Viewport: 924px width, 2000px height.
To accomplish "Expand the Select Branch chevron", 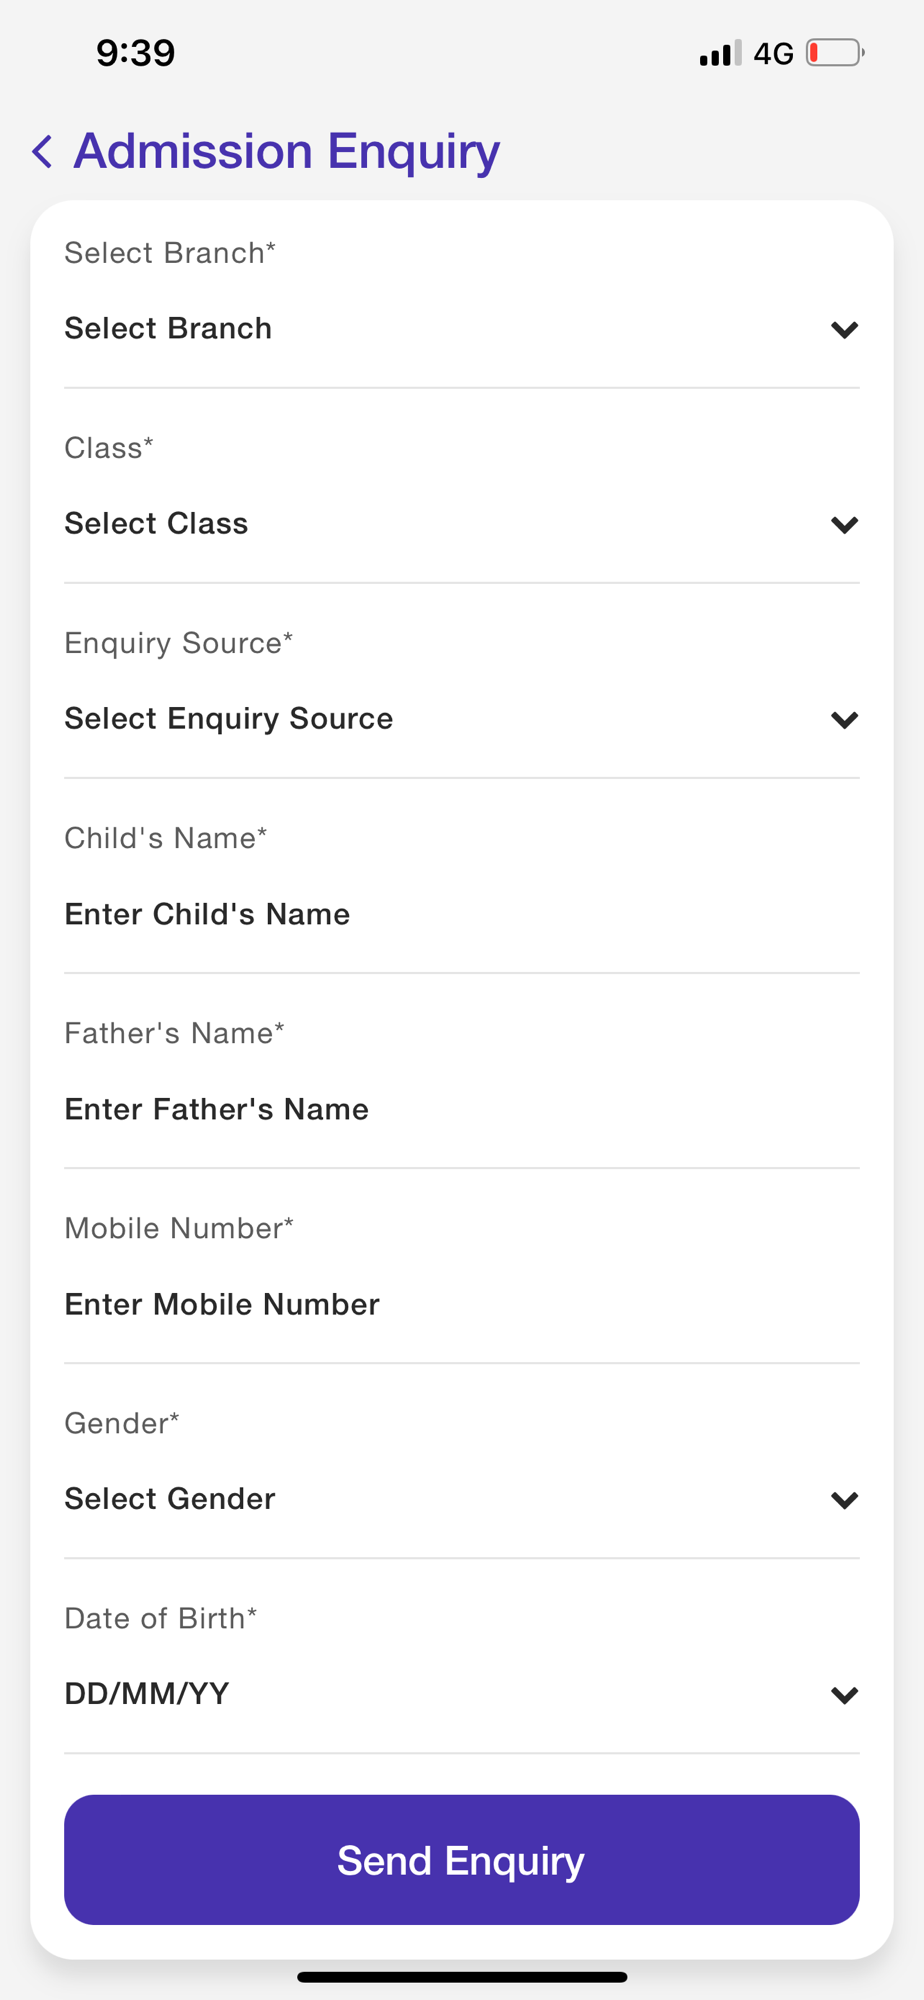I will [844, 330].
